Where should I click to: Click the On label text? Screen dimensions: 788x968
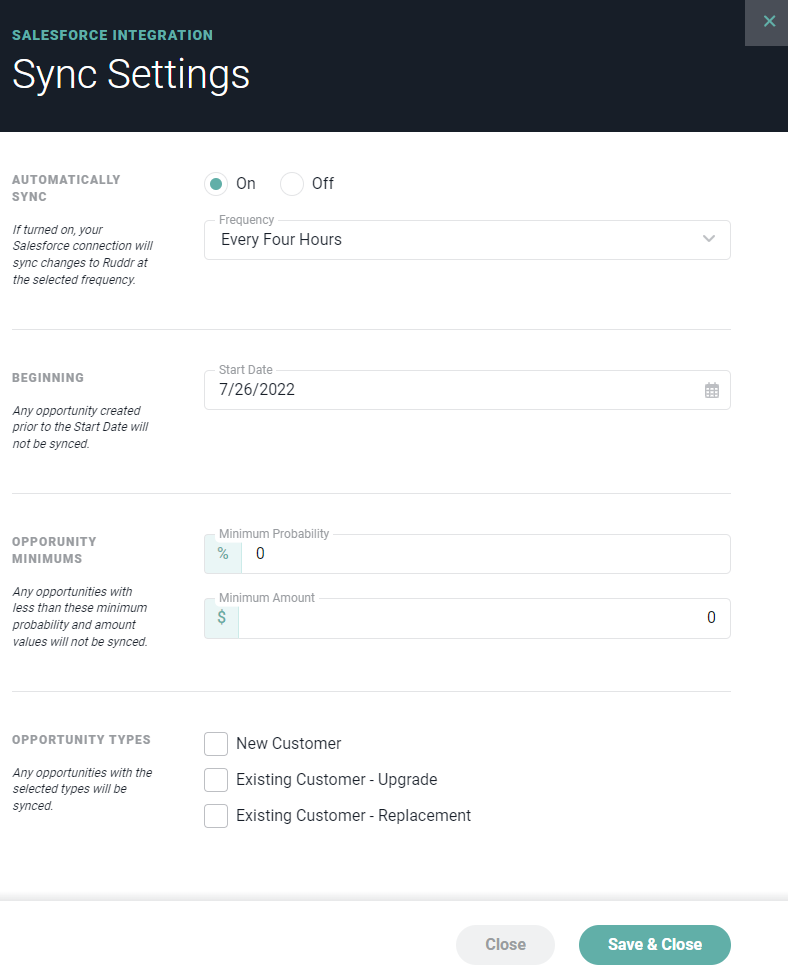click(246, 183)
